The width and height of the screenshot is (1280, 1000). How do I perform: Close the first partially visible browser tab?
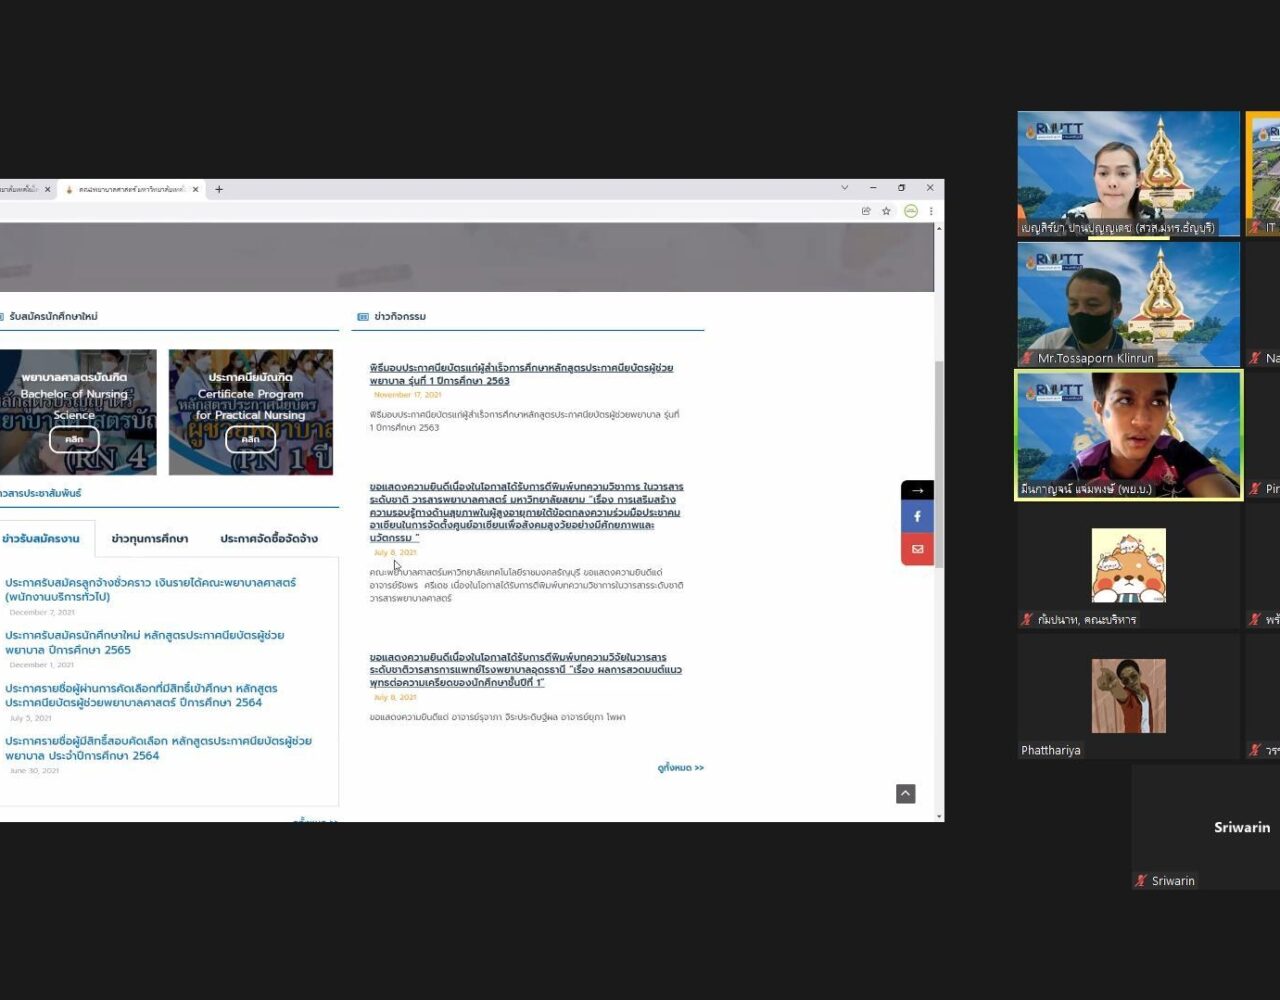[x=47, y=189]
